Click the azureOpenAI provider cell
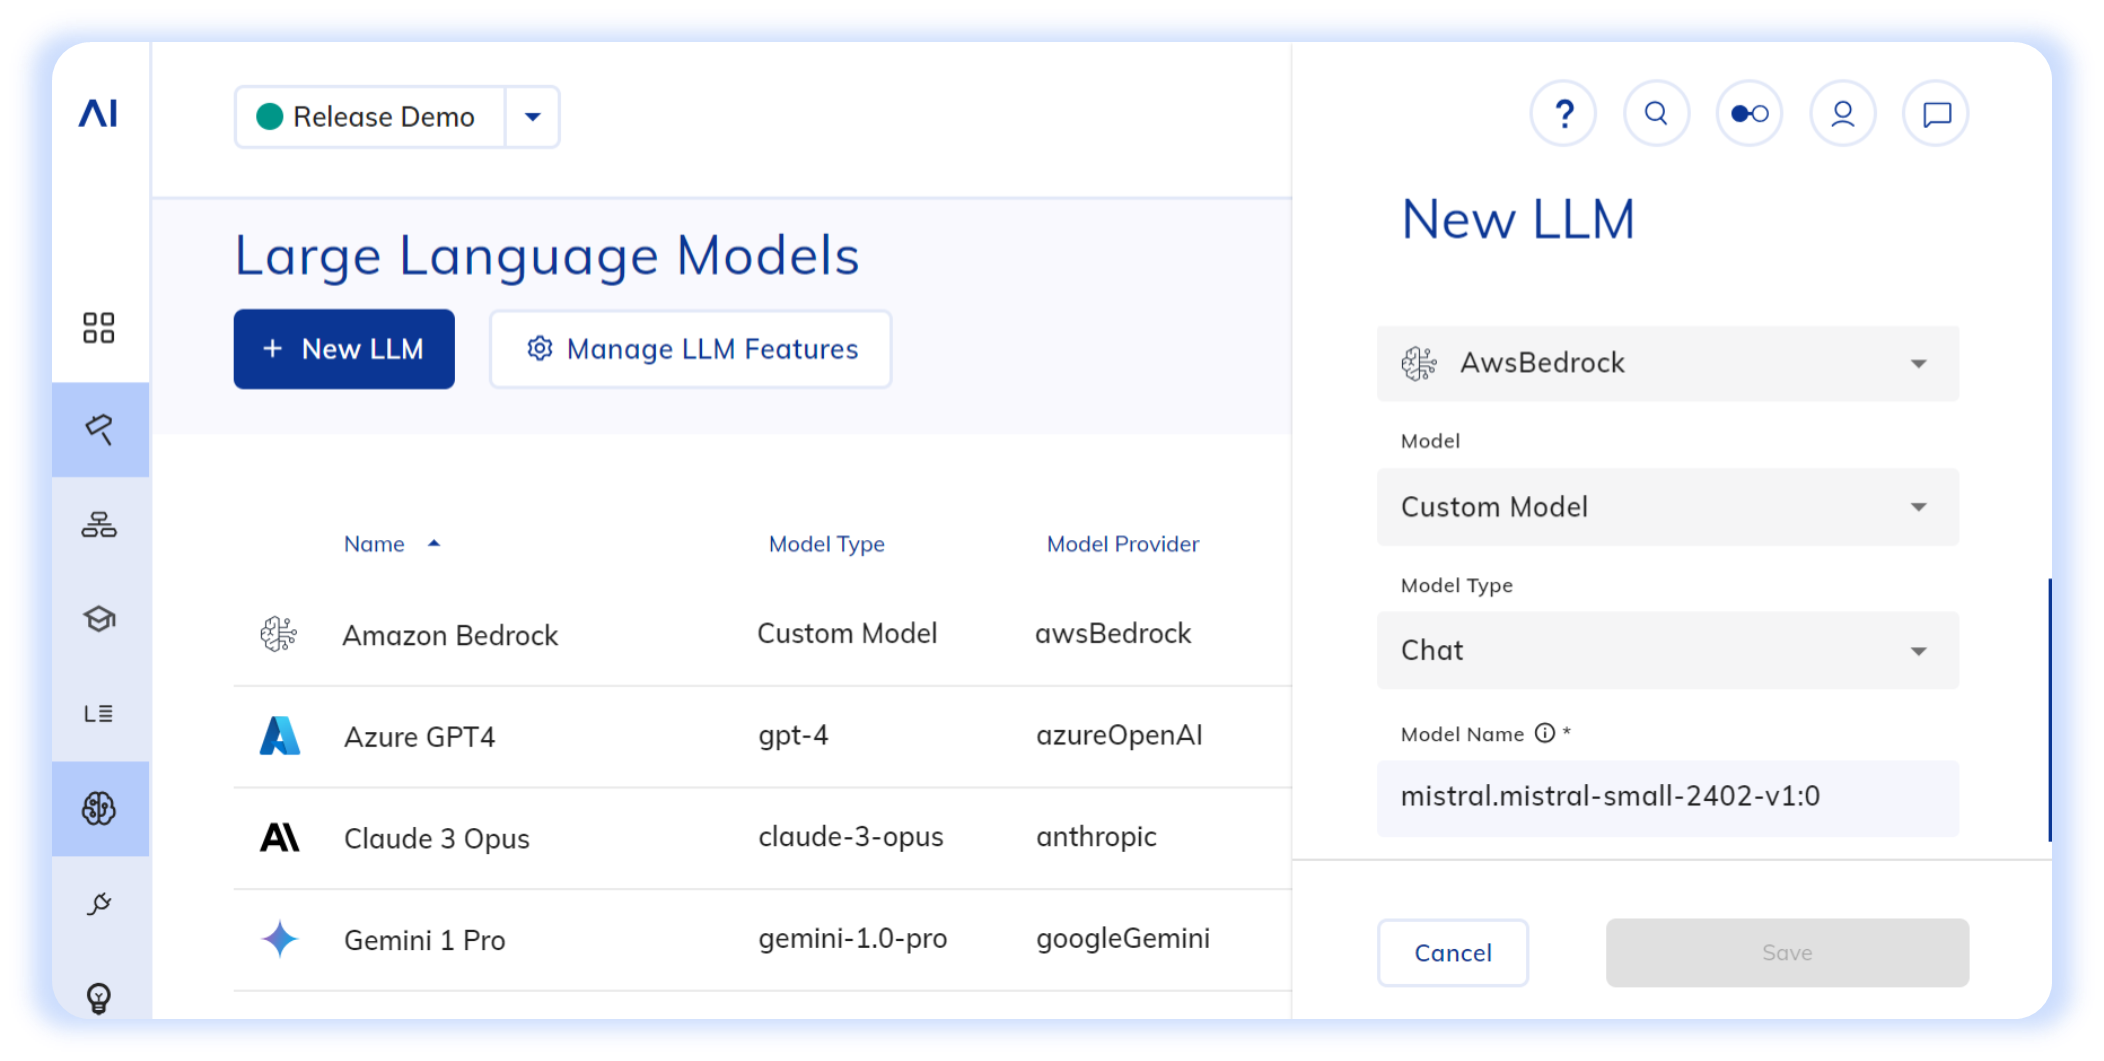Viewport: 2104px width, 1061px height. pyautogui.click(x=1119, y=735)
